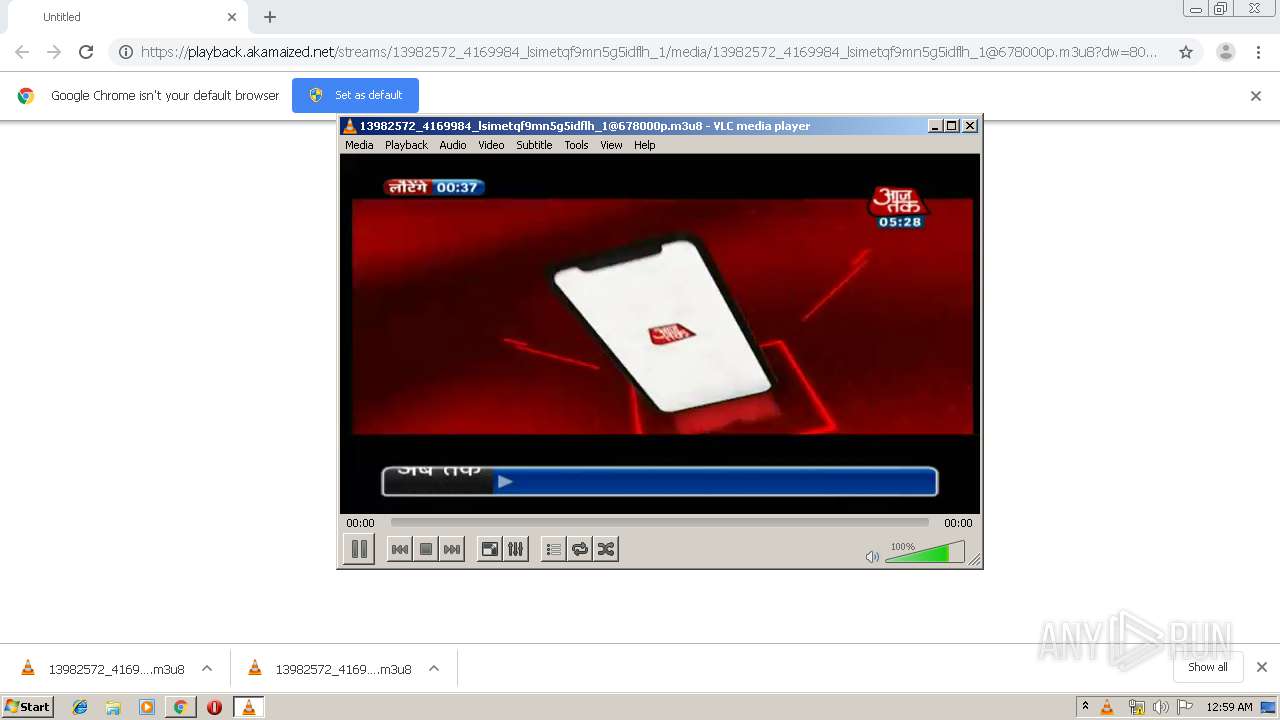This screenshot has width=1280, height=720.
Task: Bookmark this page with star
Action: tap(1186, 52)
